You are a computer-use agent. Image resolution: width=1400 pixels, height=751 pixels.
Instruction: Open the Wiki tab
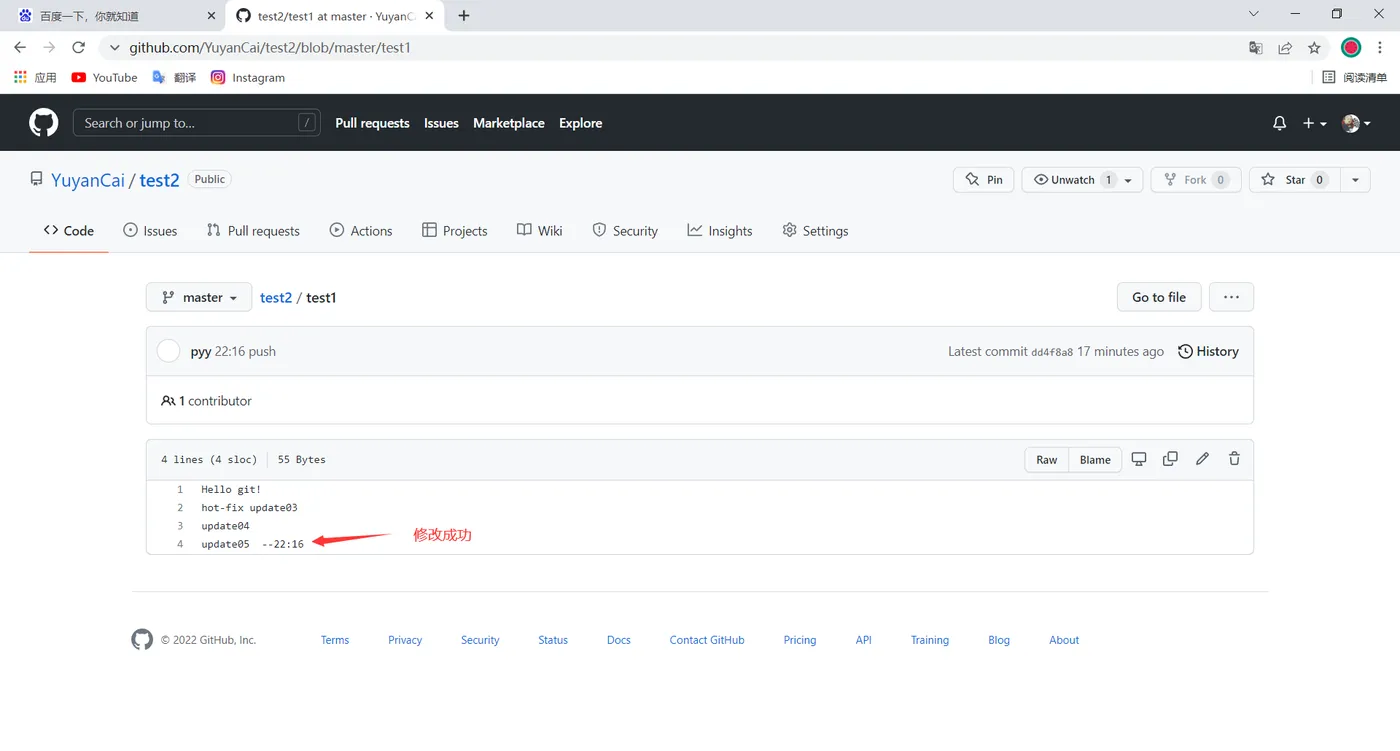pyautogui.click(x=540, y=231)
